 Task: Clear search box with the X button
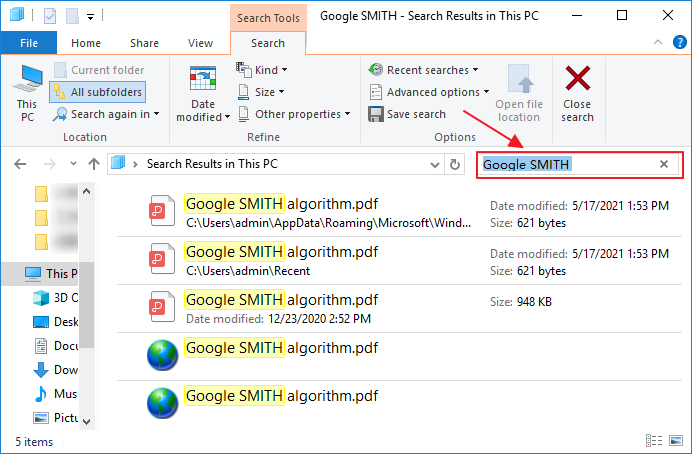664,164
